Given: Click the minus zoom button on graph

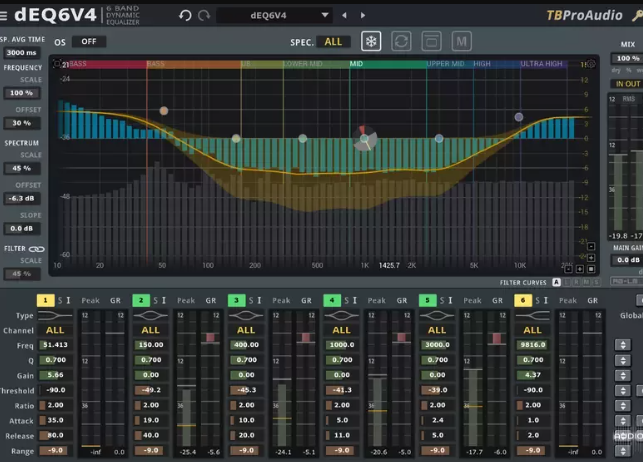Looking at the screenshot, I should tap(591, 246).
